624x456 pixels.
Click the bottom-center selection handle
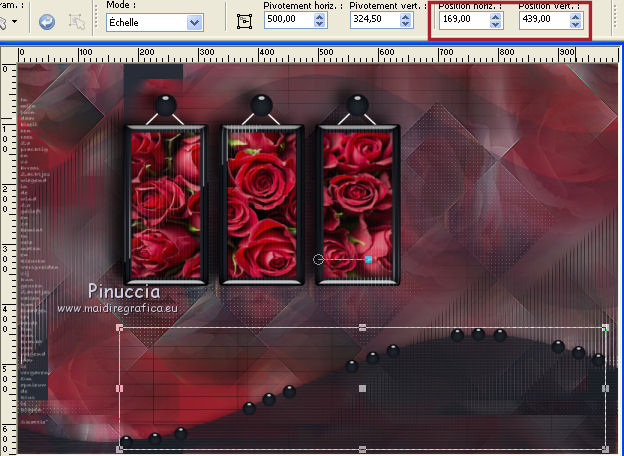(x=362, y=449)
